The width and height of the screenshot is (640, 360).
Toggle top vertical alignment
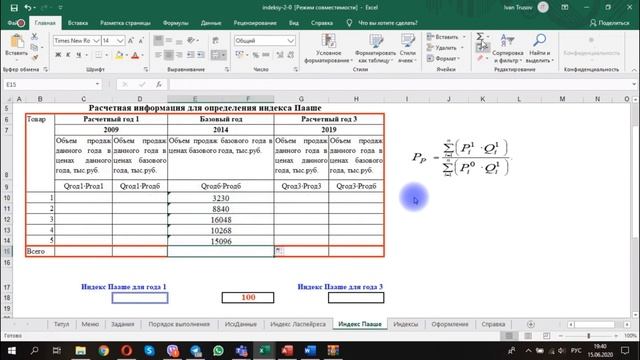158,40
